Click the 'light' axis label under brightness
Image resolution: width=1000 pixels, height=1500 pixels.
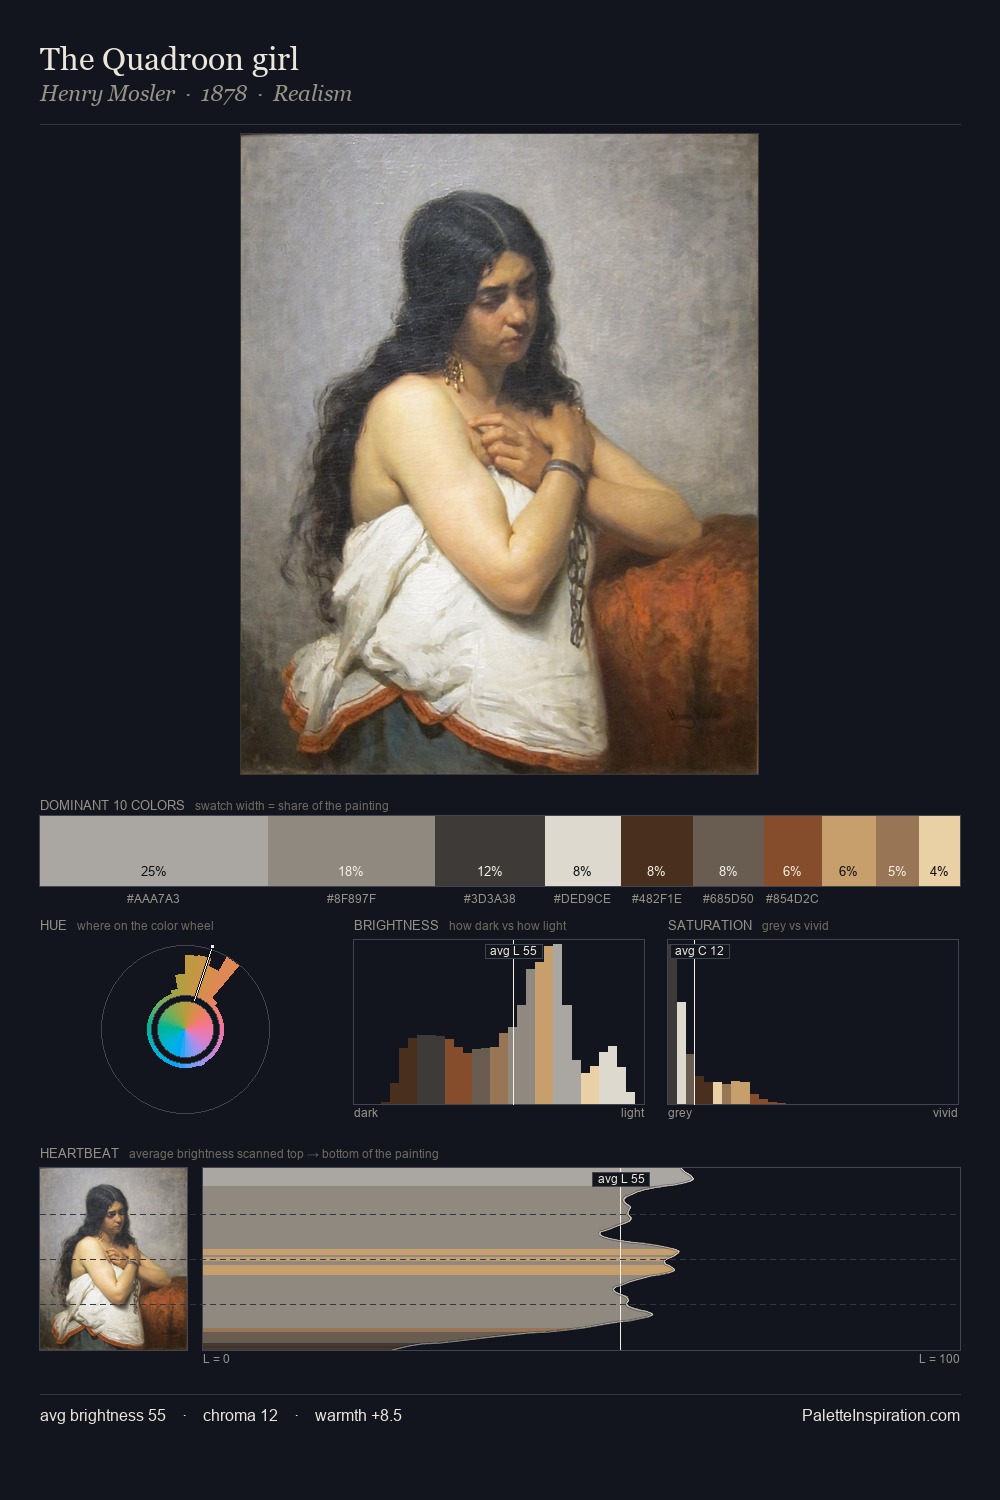click(632, 1113)
